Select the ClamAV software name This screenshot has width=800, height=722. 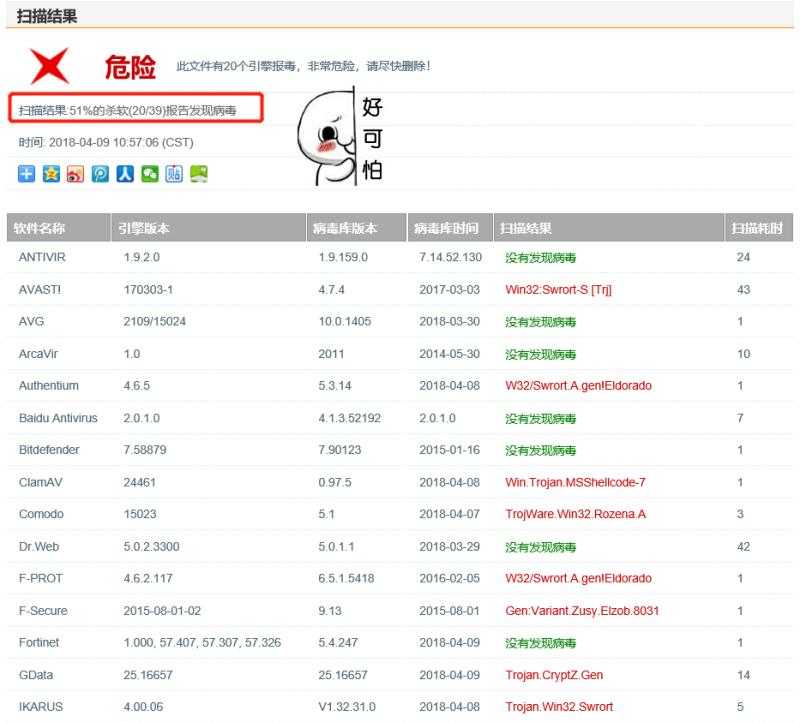[40, 482]
